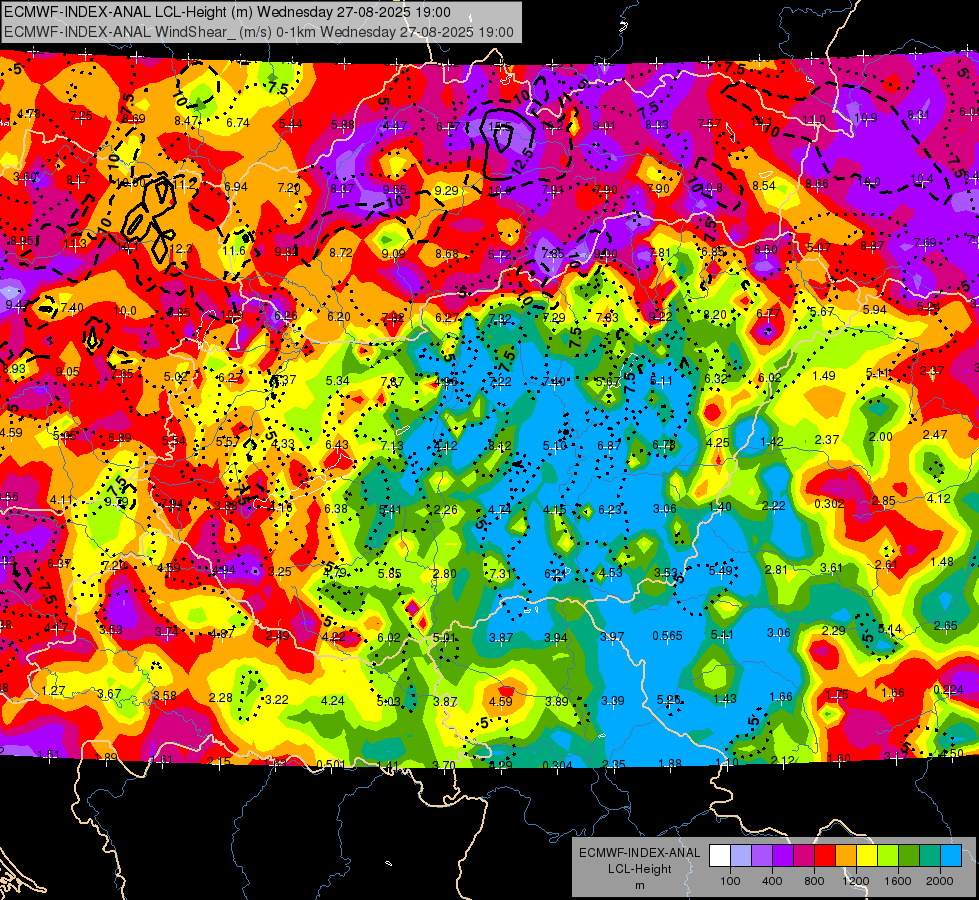
Task: Click the 2000 tick label on the legend
Action: point(940,881)
